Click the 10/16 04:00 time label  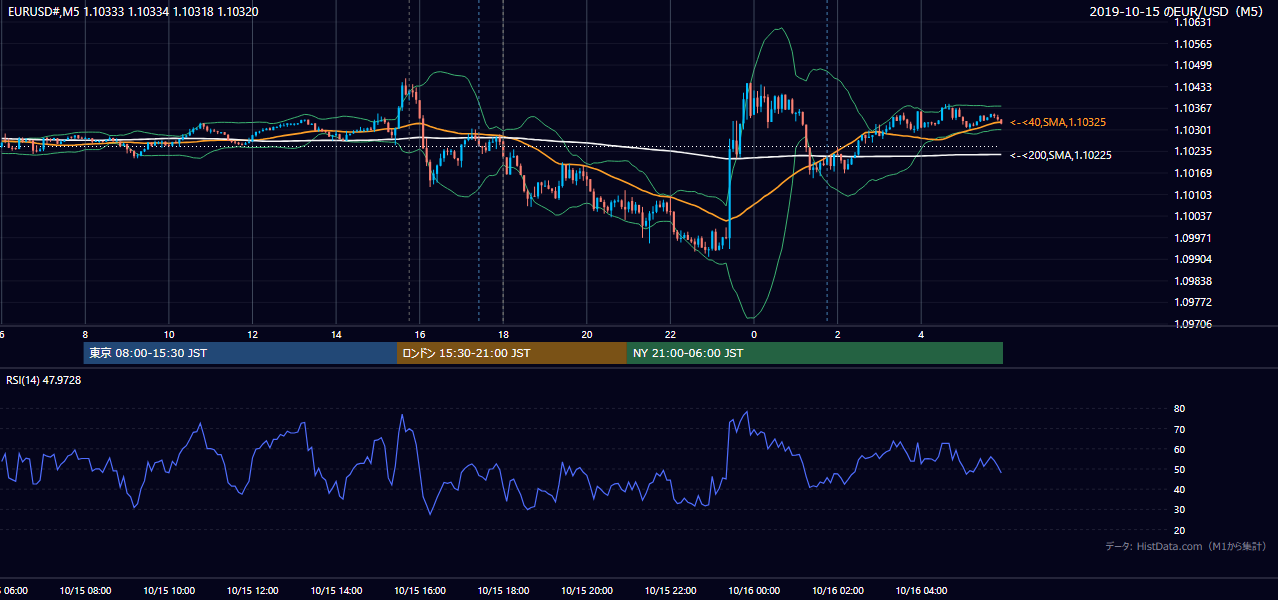pyautogui.click(x=921, y=591)
